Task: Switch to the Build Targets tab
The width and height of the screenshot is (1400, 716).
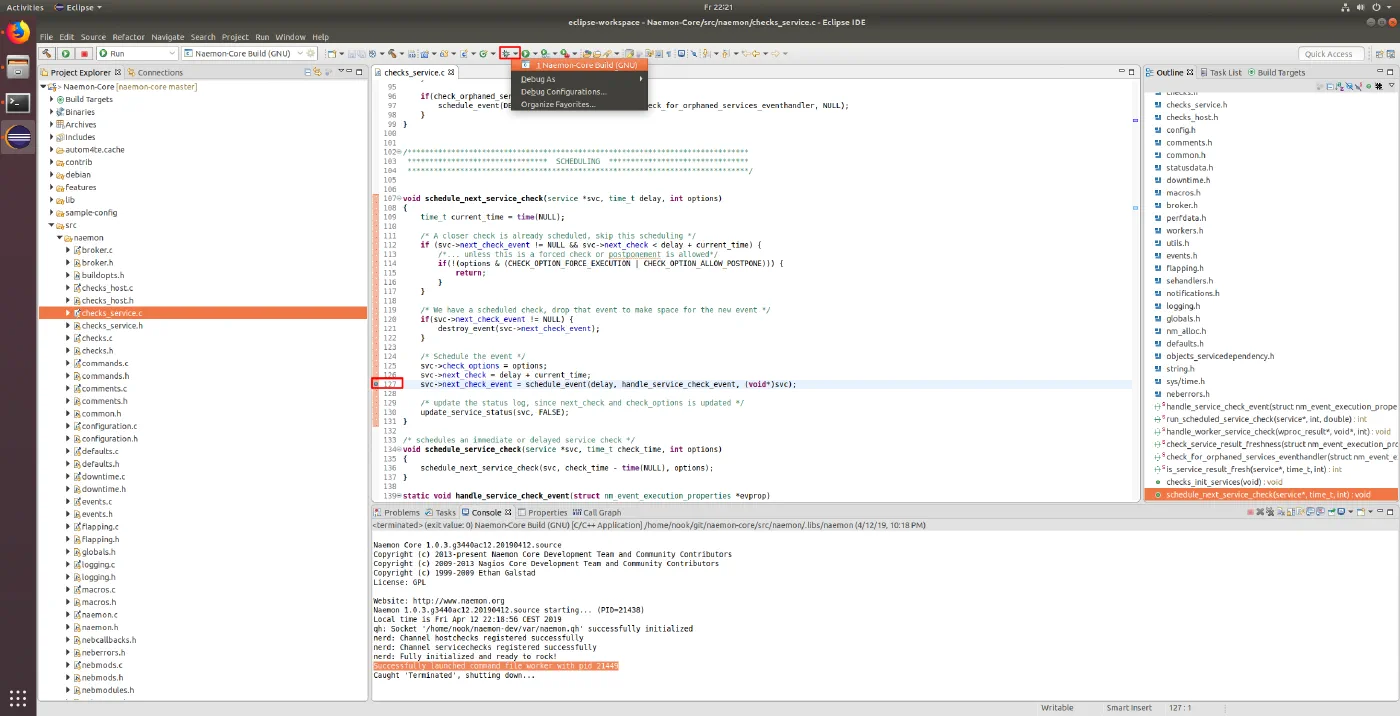Action: (x=1276, y=72)
